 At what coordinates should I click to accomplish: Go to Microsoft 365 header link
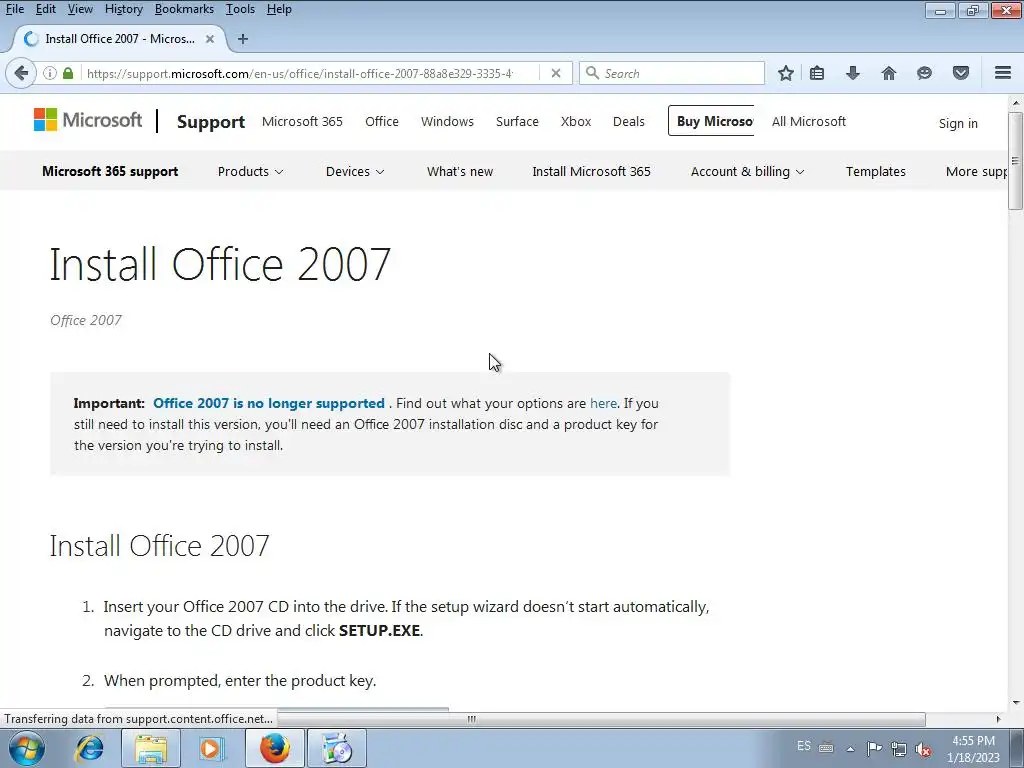click(302, 121)
